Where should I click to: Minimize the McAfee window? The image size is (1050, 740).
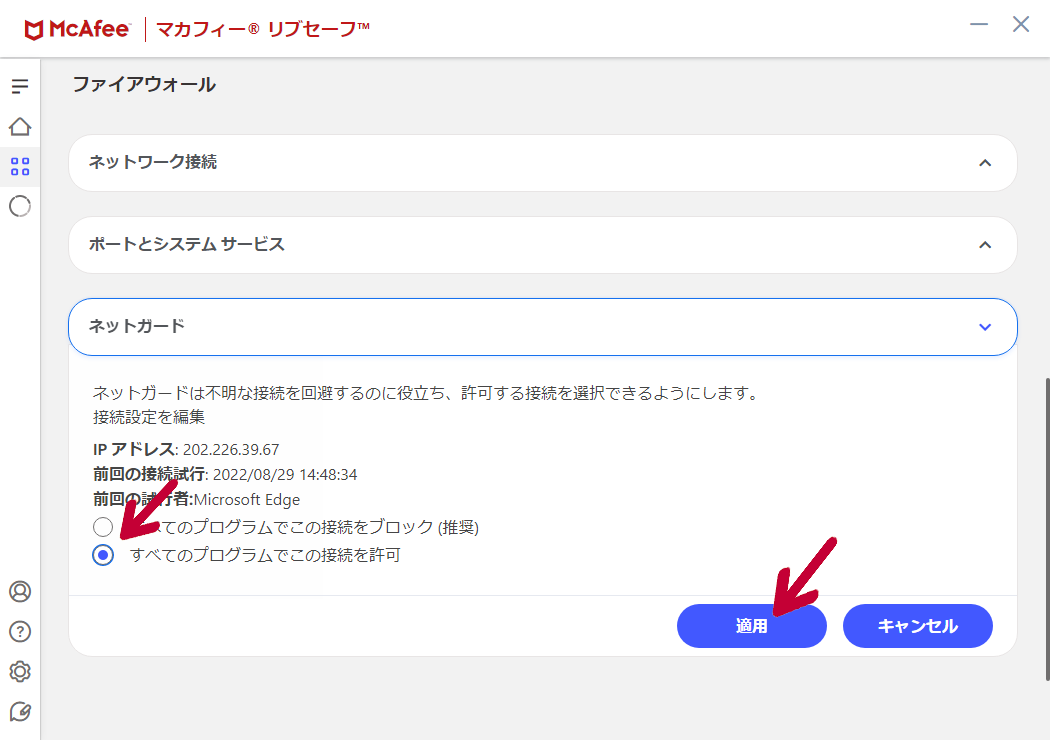[x=979, y=25]
